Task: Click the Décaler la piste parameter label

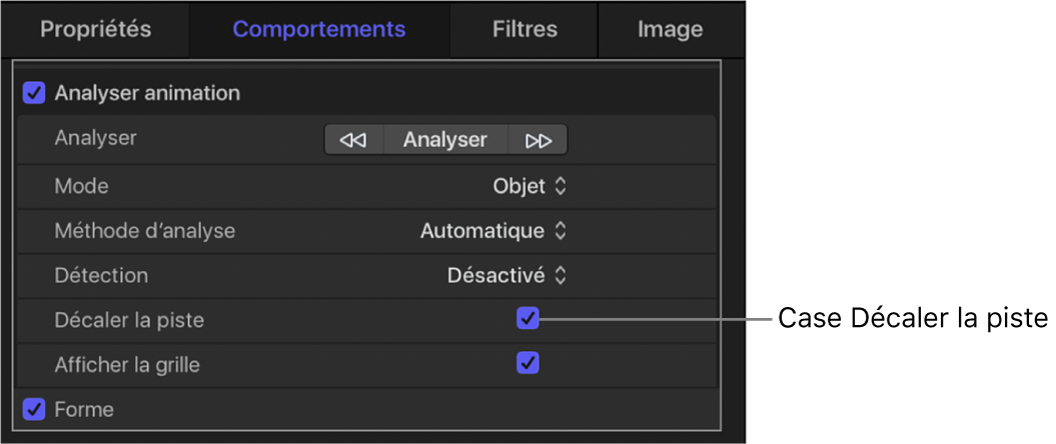Action: point(130,320)
